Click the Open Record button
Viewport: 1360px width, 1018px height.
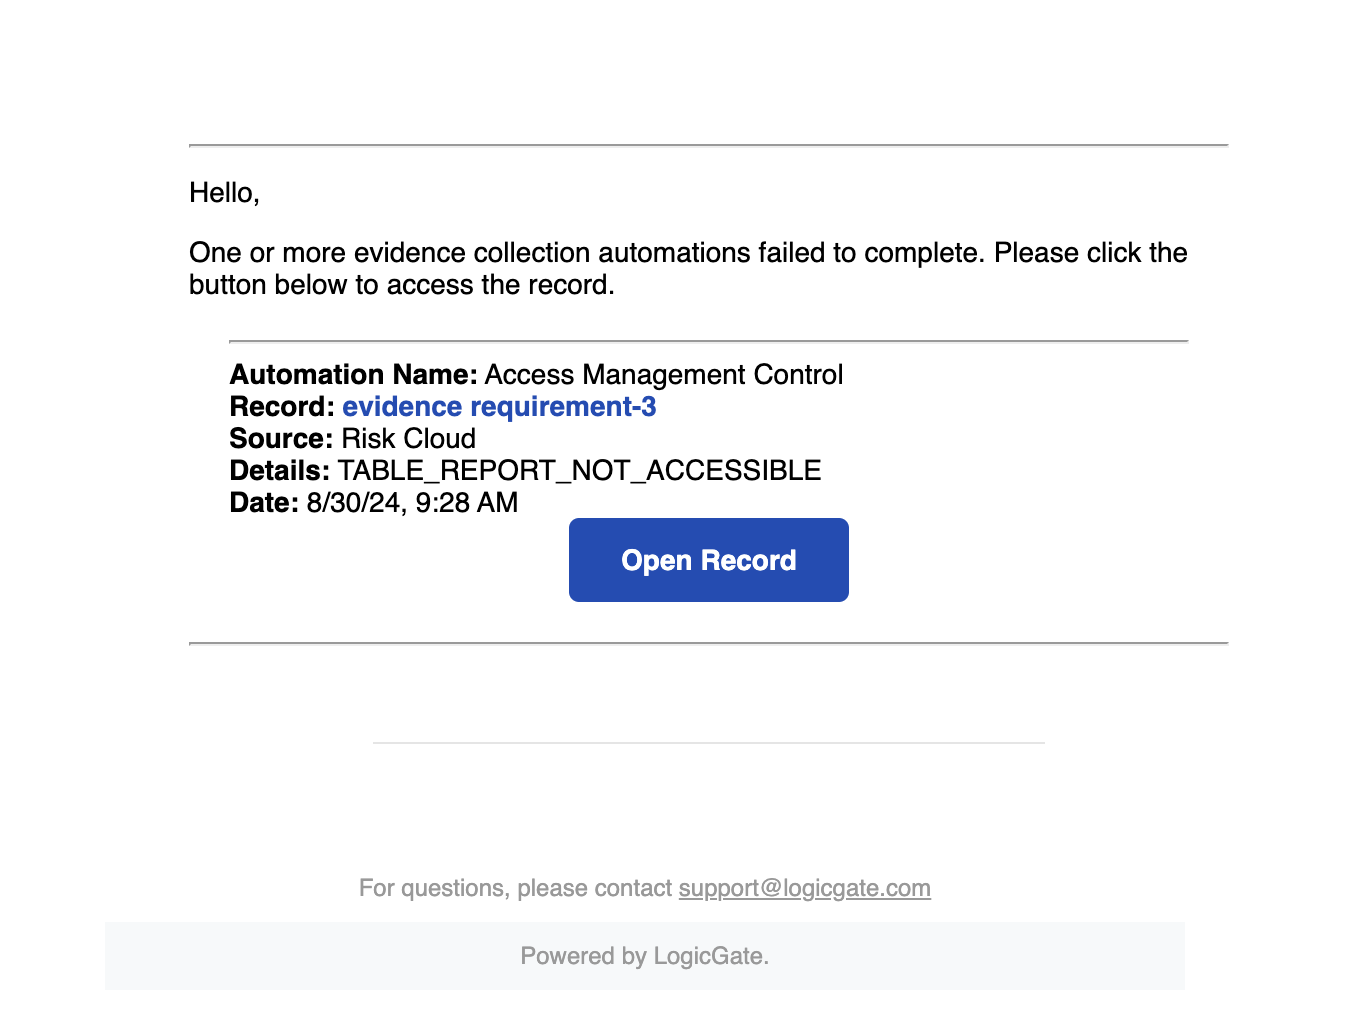click(x=708, y=560)
